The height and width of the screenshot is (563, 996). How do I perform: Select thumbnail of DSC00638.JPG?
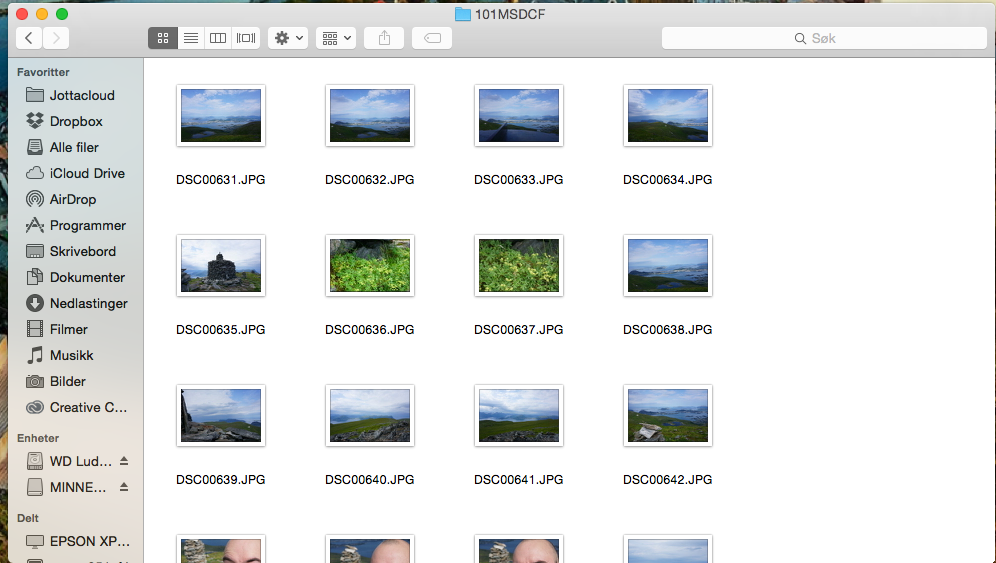[x=668, y=266]
